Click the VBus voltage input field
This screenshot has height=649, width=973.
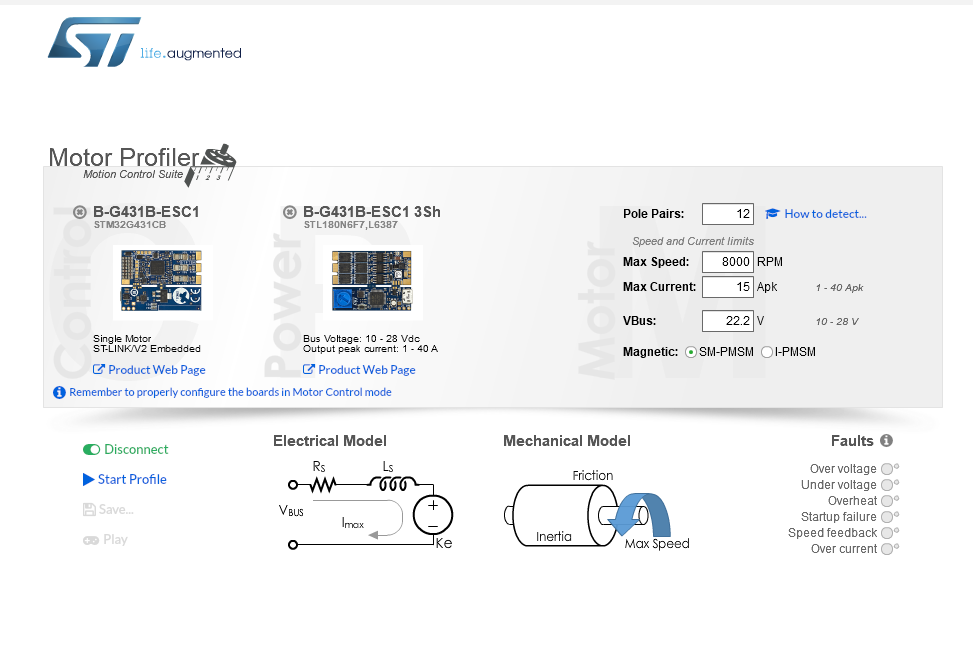(728, 321)
